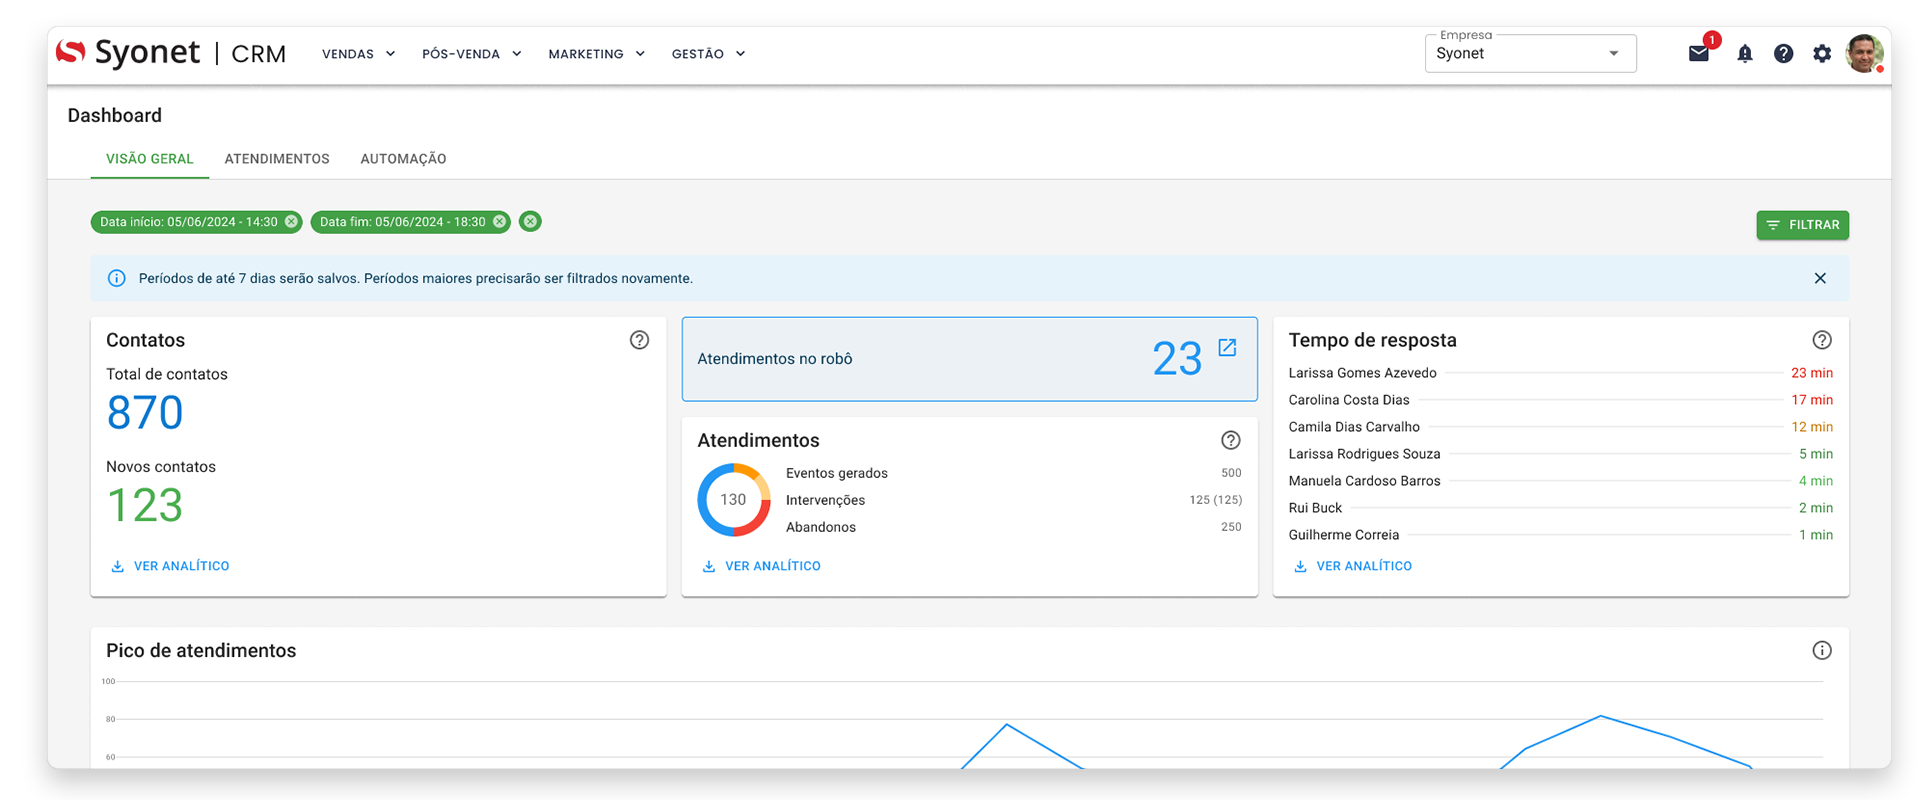Screen dimensions: 1920x800
Task: Switch to the Atendimentos tab
Action: [x=277, y=159]
